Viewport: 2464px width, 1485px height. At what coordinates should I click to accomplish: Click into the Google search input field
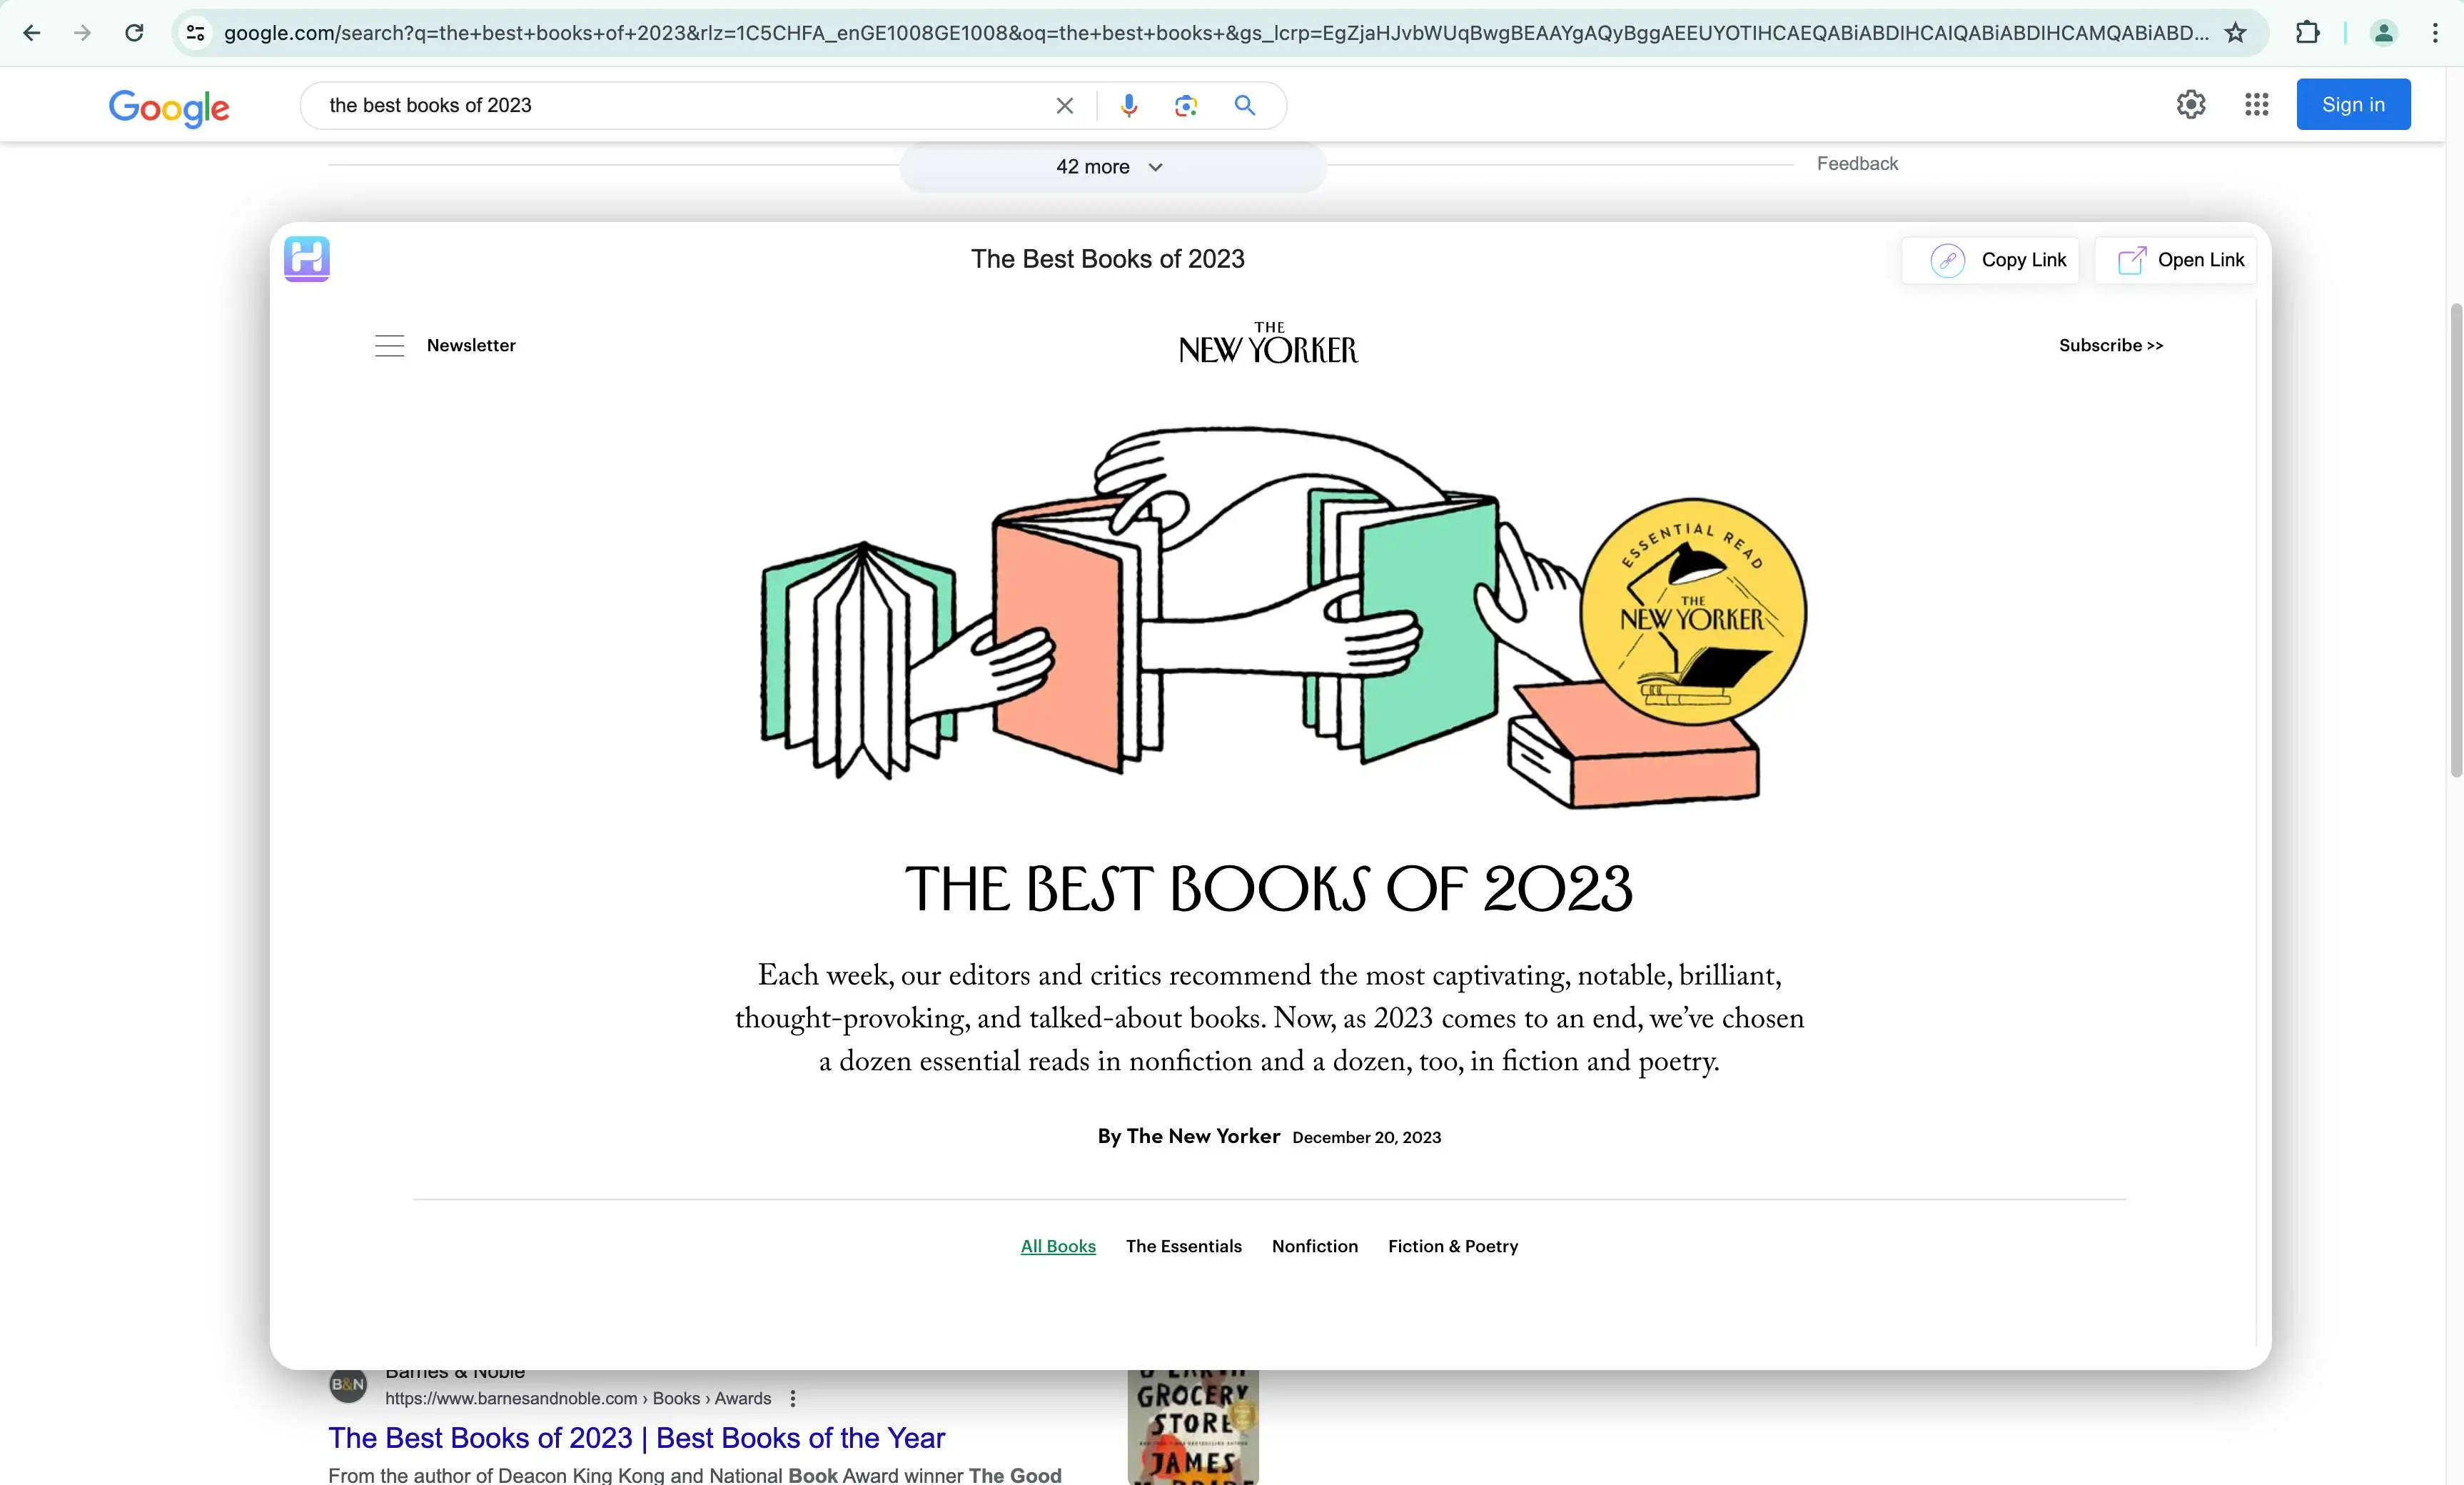point(680,105)
